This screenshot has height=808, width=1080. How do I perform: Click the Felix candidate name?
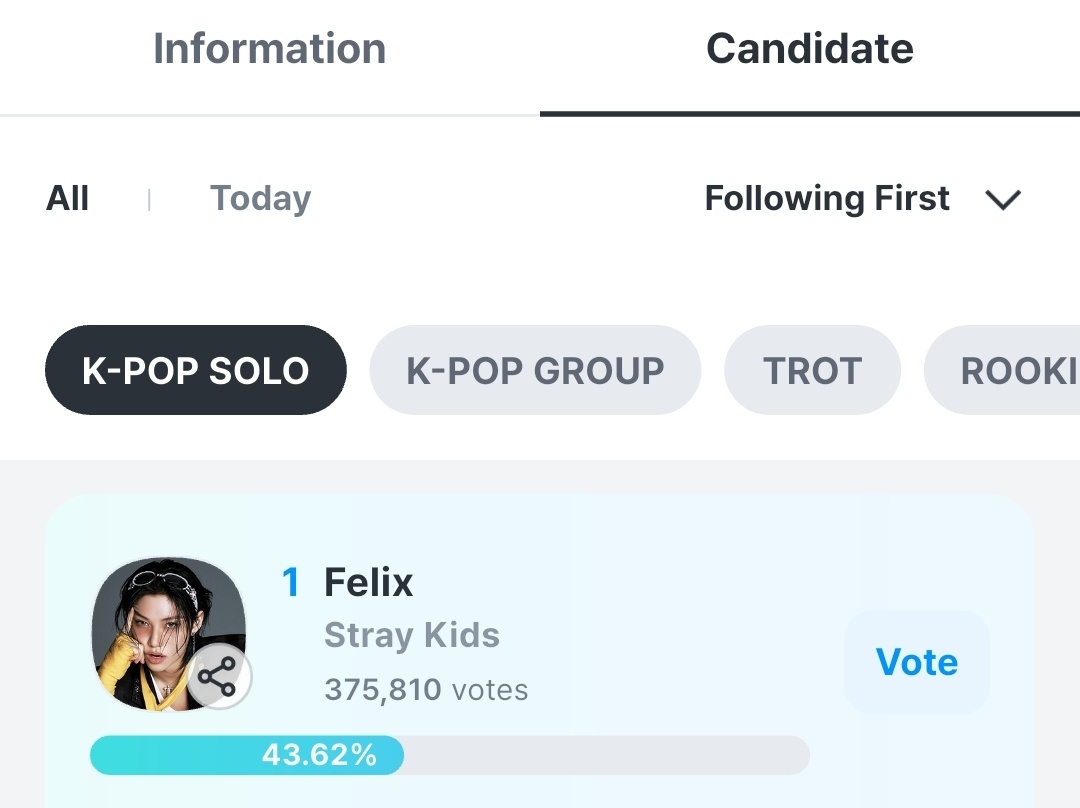[368, 583]
